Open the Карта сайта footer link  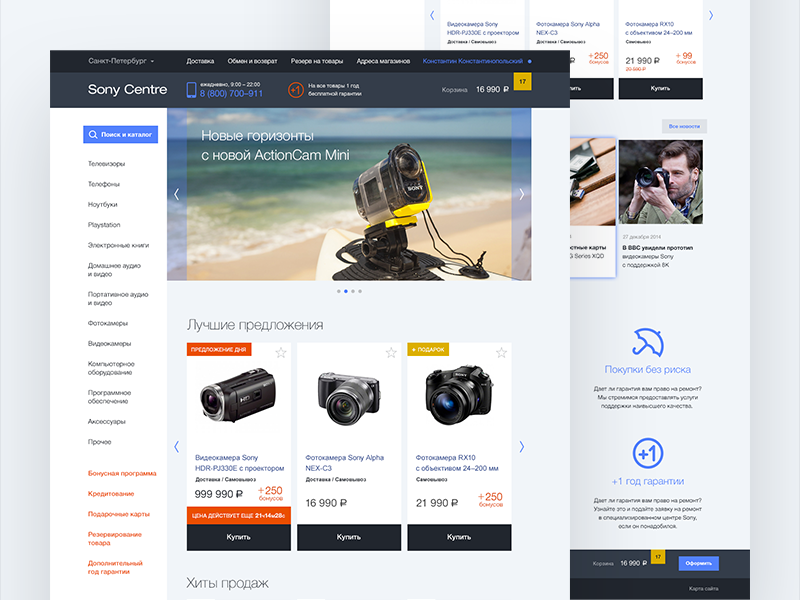coord(704,589)
